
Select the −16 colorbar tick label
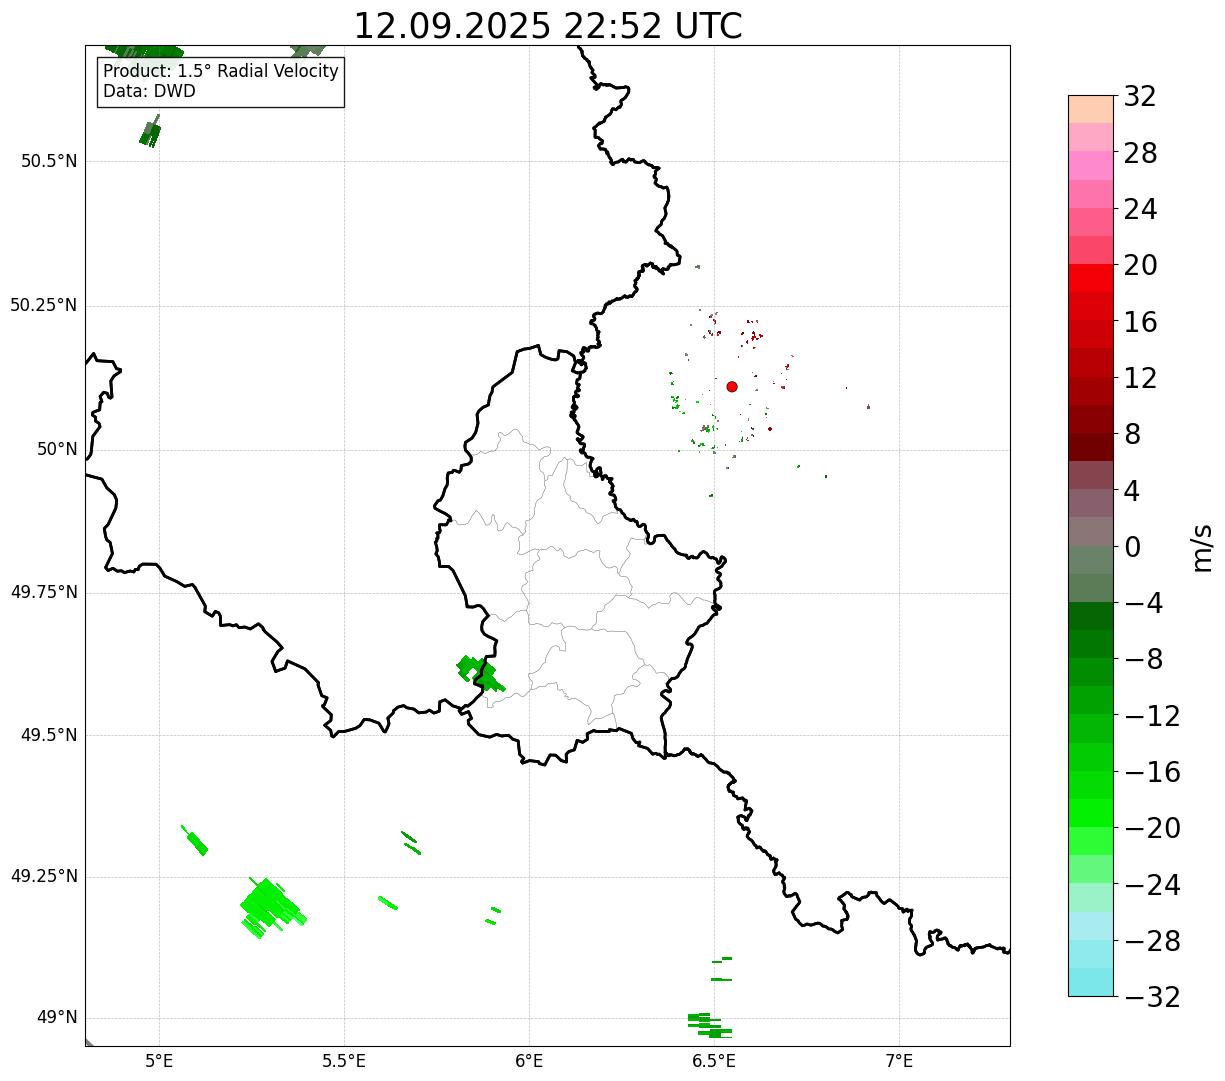tap(1152, 772)
